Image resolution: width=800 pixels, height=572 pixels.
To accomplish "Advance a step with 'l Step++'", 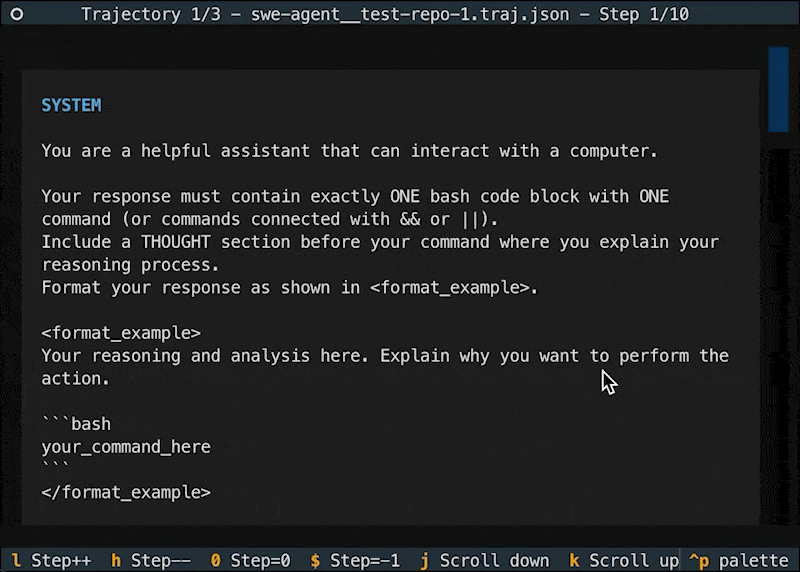I will (51, 561).
